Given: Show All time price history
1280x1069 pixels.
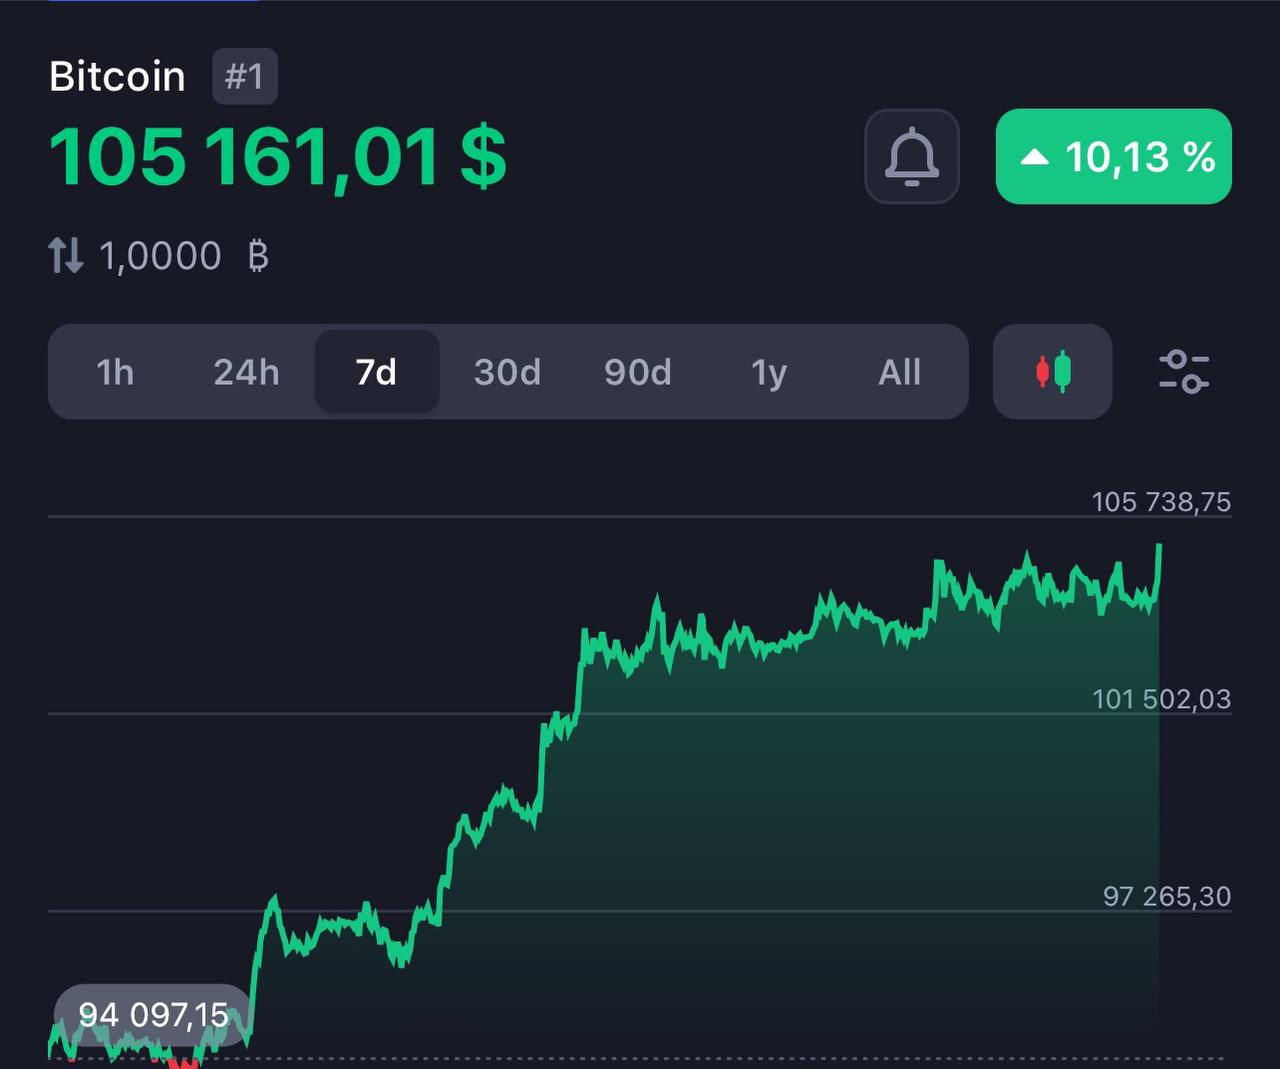Looking at the screenshot, I should click(x=899, y=372).
